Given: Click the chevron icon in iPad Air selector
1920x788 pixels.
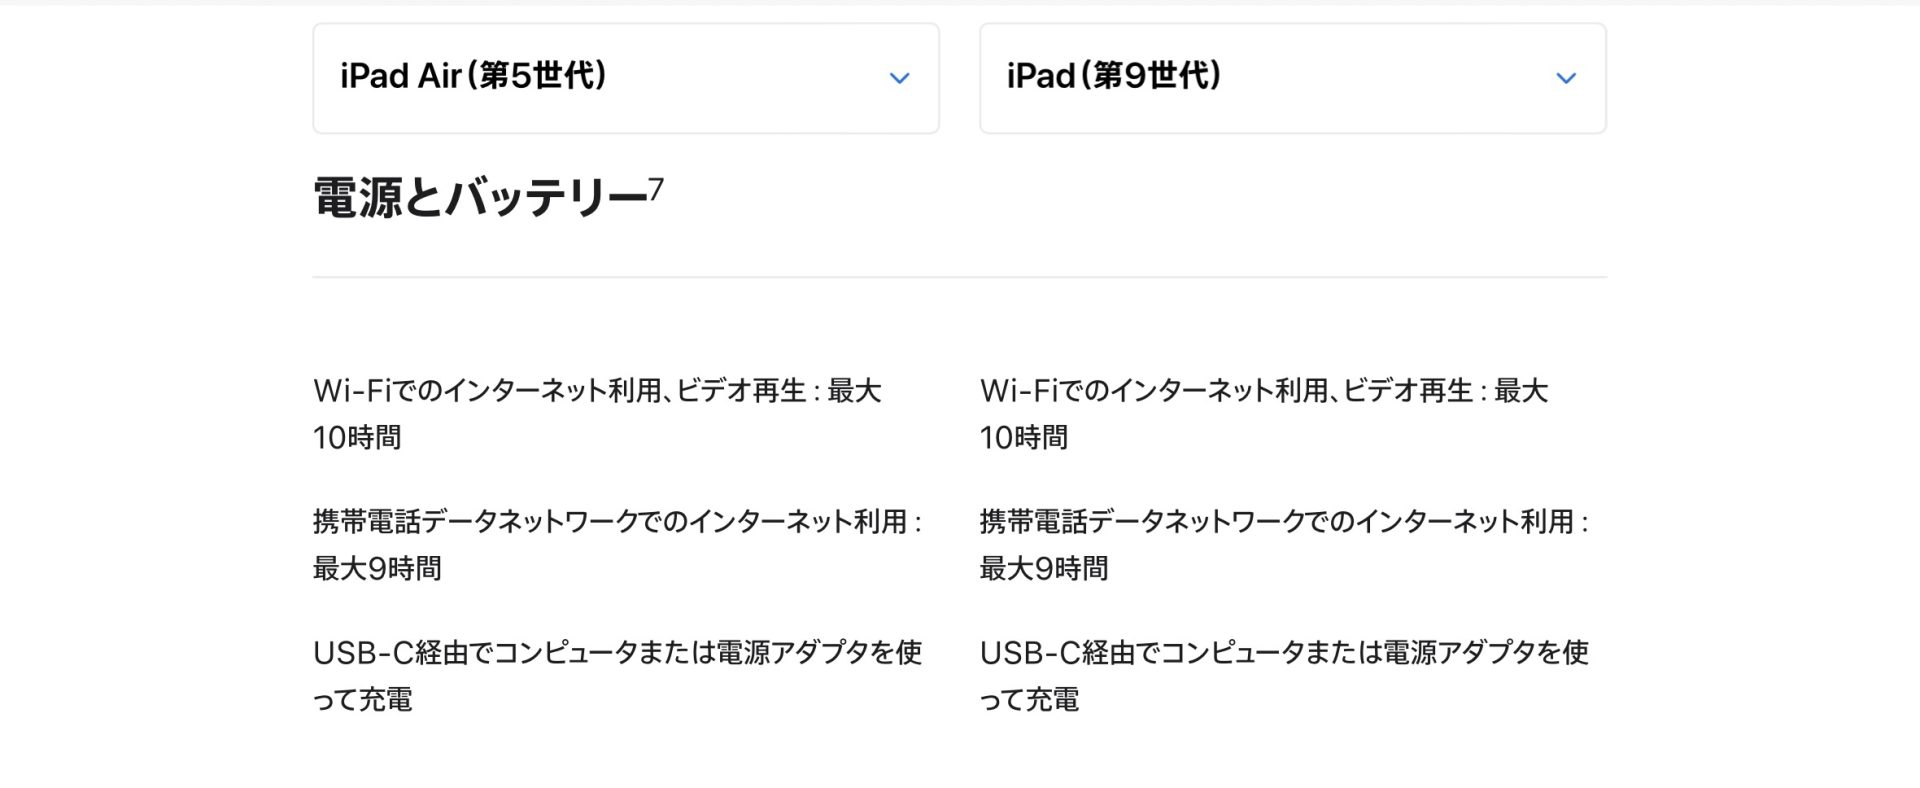Looking at the screenshot, I should point(899,78).
